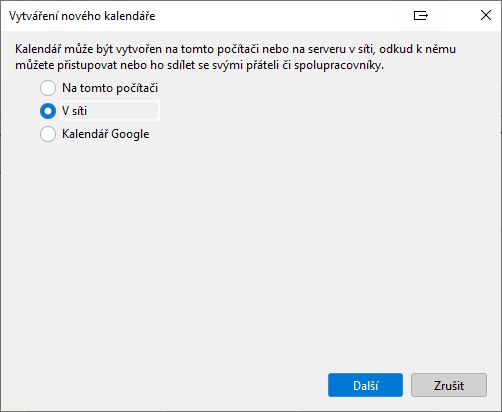Screen dimensions: 502x412
Task: Click the description paragraph about calendar location
Action: (235, 57)
